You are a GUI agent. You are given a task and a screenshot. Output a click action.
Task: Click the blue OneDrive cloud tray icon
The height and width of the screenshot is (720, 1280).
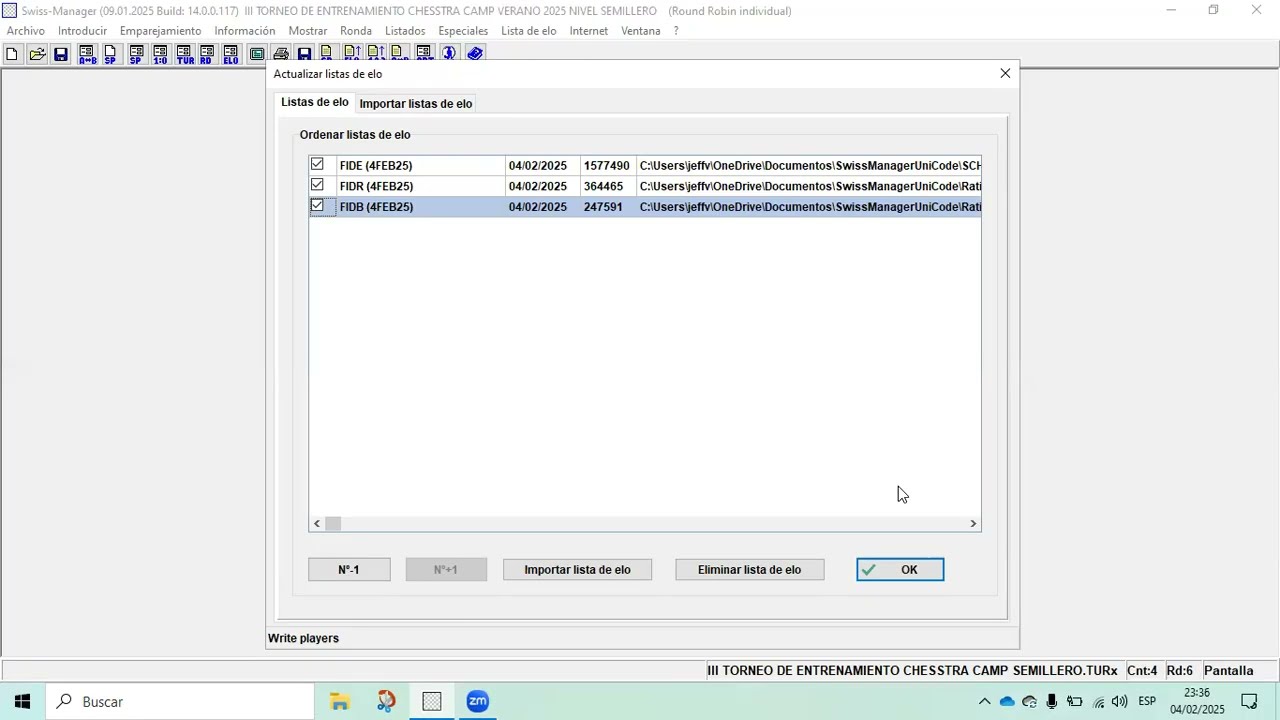1007,702
